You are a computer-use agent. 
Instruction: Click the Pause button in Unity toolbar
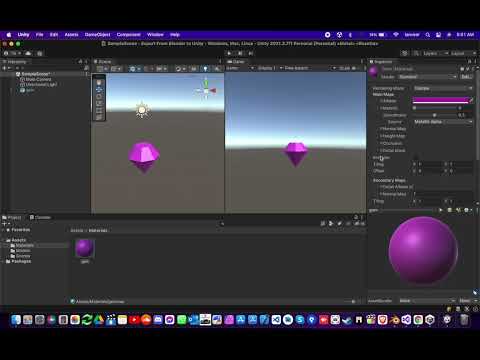click(240, 53)
